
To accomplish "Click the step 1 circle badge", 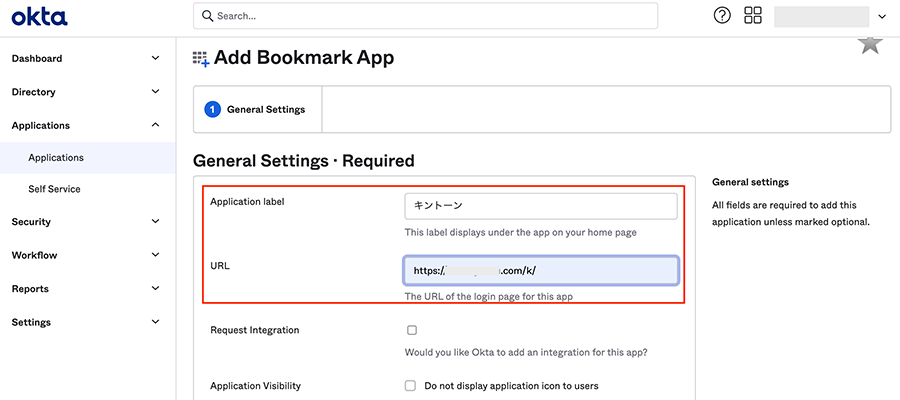I will click(x=212, y=110).
